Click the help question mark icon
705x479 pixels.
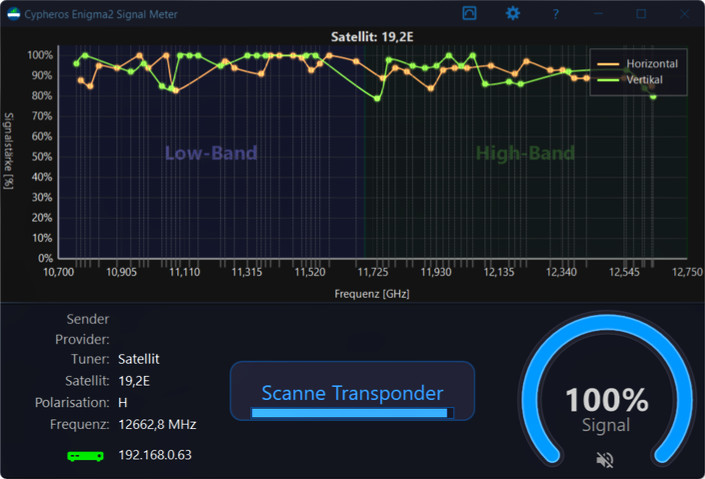[x=556, y=14]
